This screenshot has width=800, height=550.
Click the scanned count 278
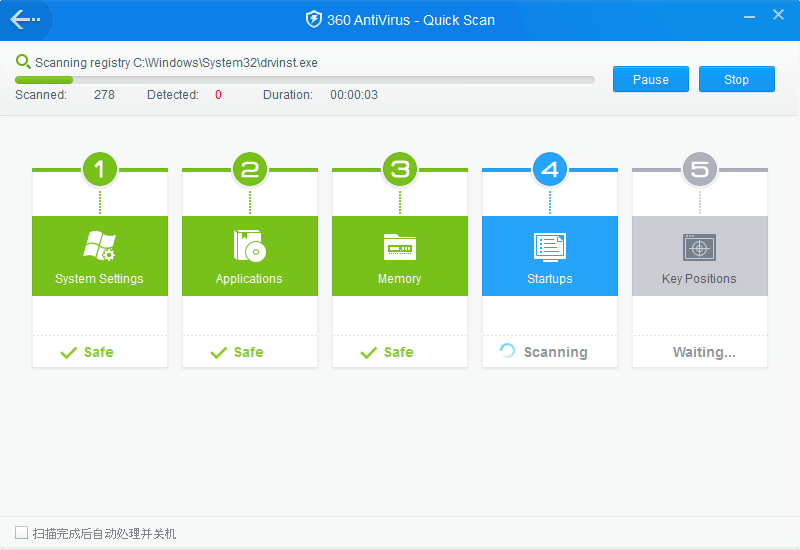coord(104,95)
